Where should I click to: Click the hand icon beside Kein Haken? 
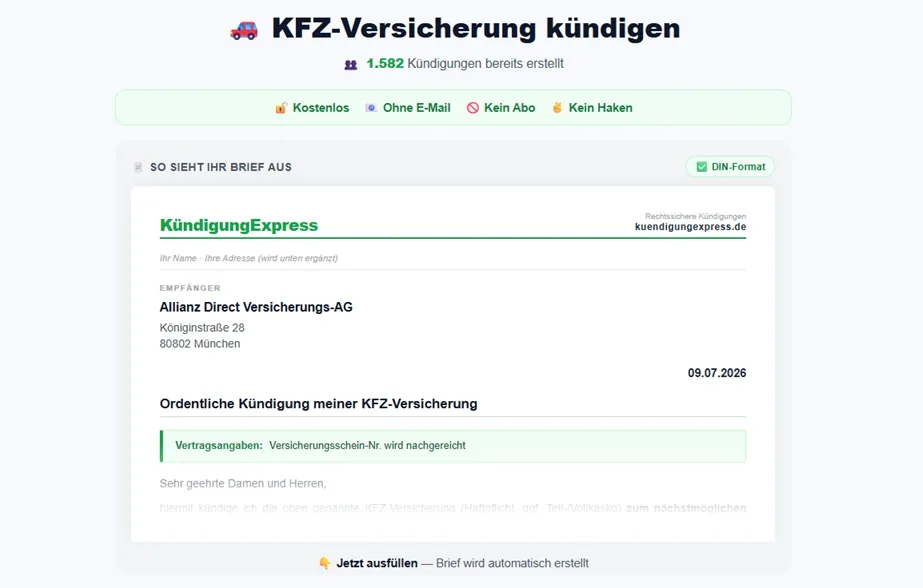pyautogui.click(x=557, y=108)
